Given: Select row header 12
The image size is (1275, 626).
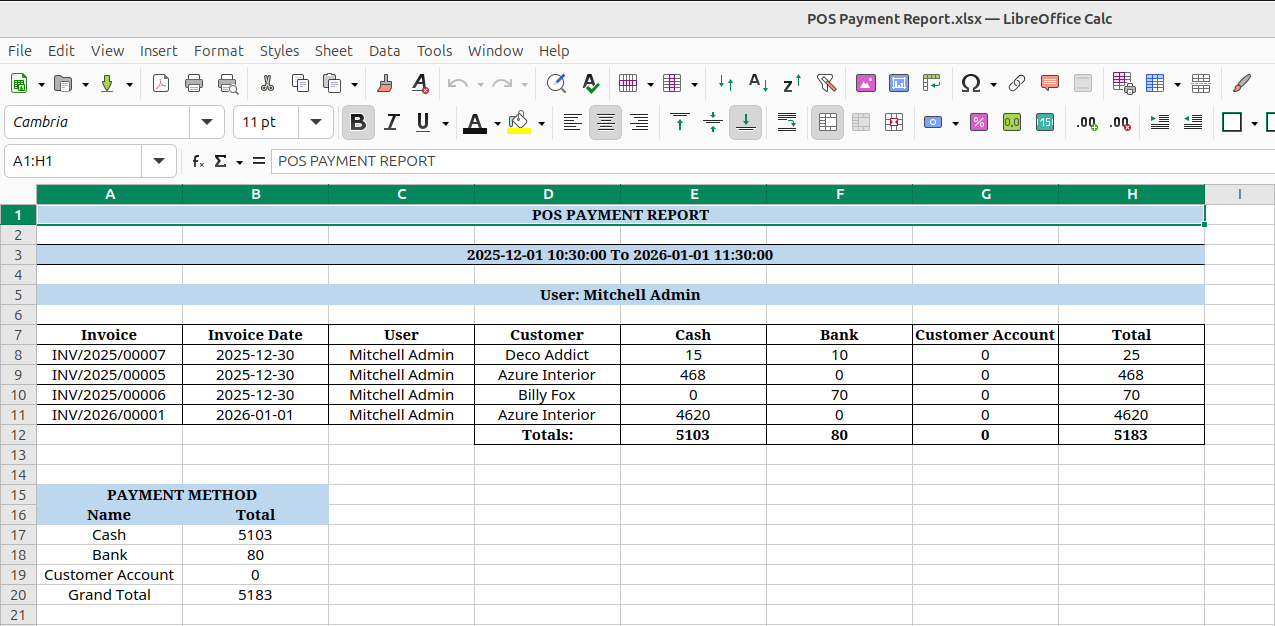Looking at the screenshot, I should pyautogui.click(x=18, y=435).
